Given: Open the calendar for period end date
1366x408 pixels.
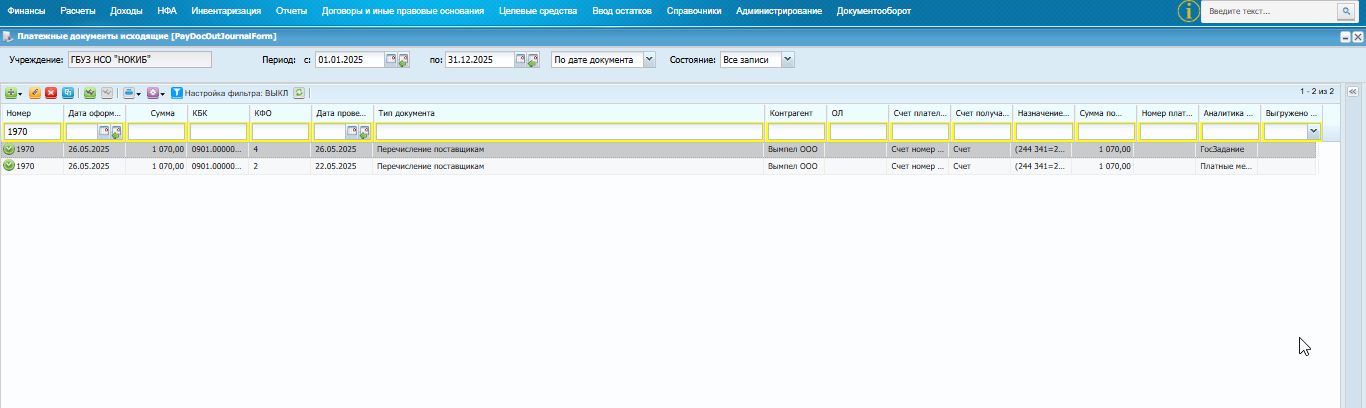Looking at the screenshot, I should point(521,60).
